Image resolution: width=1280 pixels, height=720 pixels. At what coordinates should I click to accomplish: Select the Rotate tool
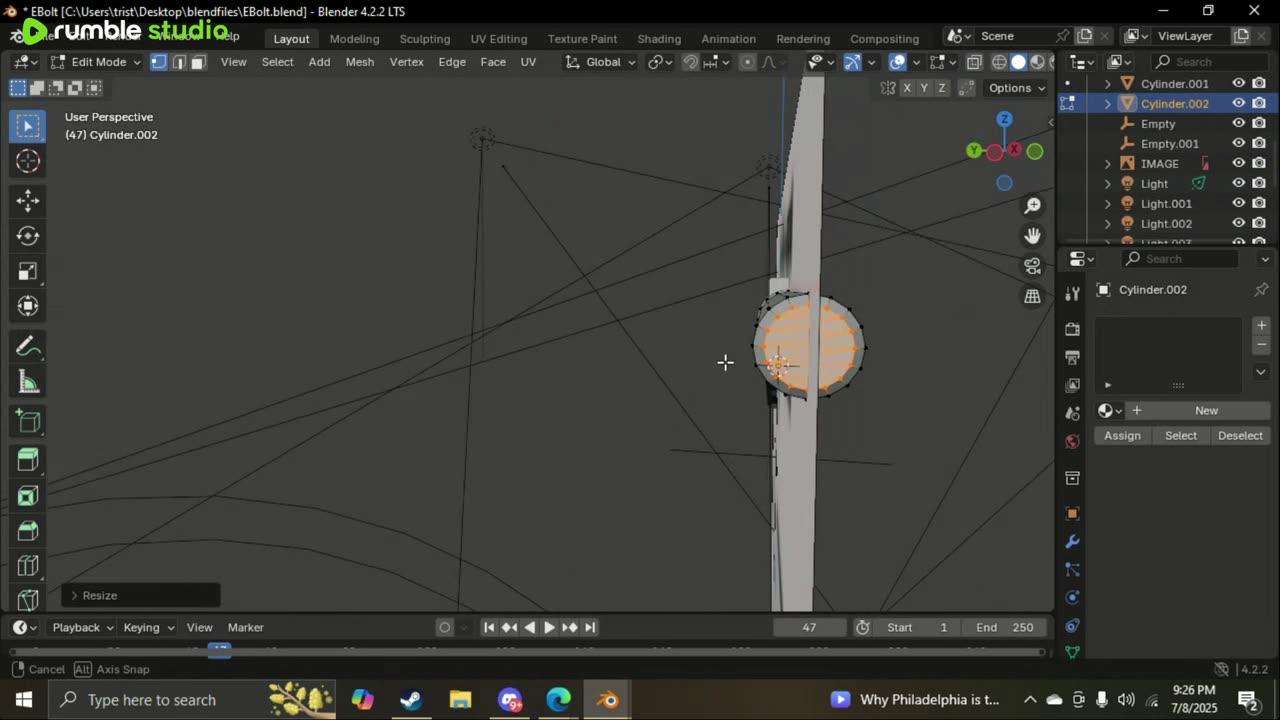[x=28, y=236]
